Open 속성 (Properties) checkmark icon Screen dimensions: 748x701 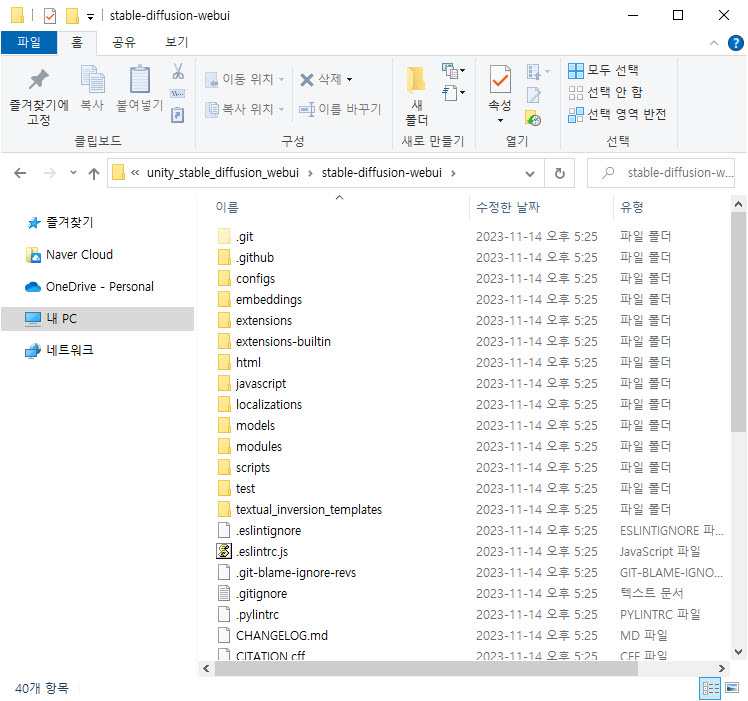[500, 80]
